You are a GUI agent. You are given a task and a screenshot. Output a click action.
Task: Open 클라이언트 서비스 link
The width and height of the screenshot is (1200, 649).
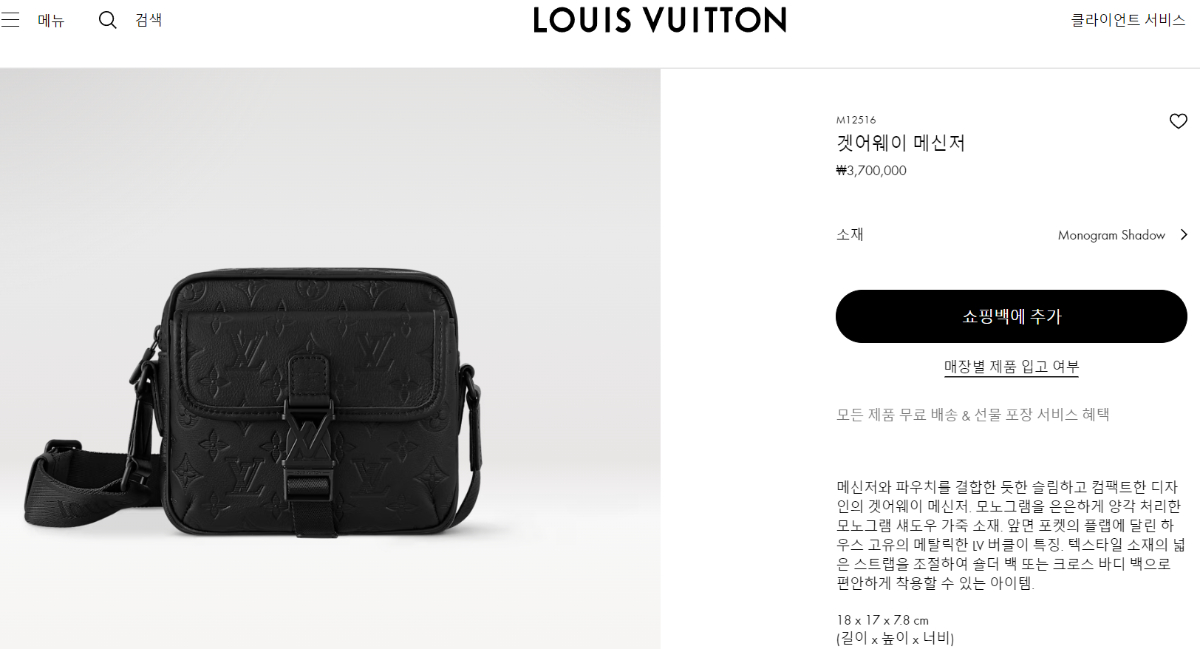click(x=1128, y=20)
